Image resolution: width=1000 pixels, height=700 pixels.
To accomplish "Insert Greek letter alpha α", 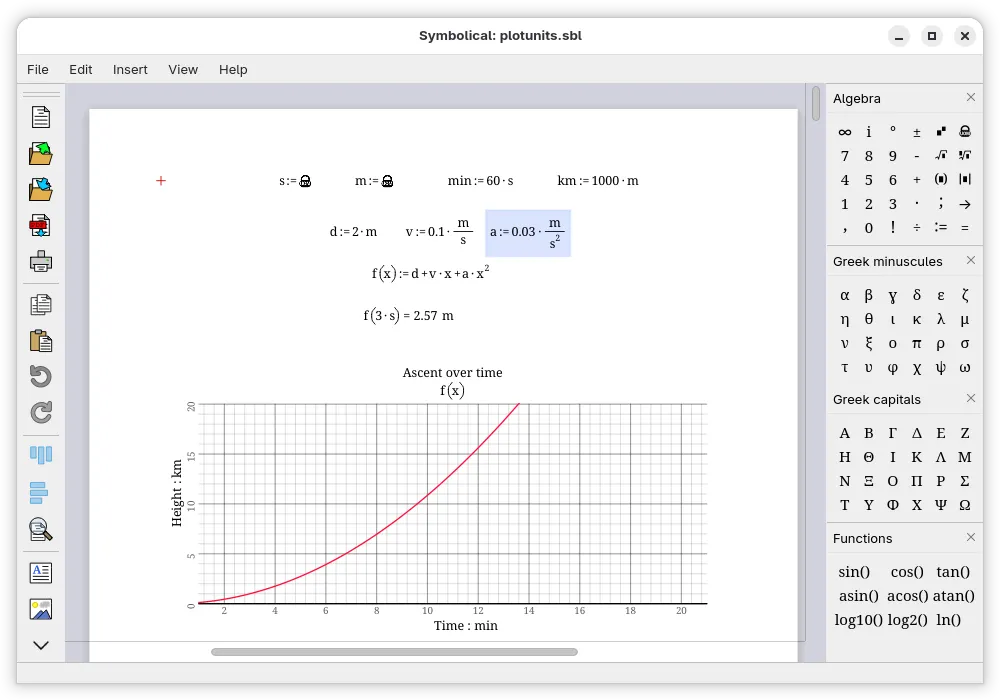I will [x=844, y=295].
